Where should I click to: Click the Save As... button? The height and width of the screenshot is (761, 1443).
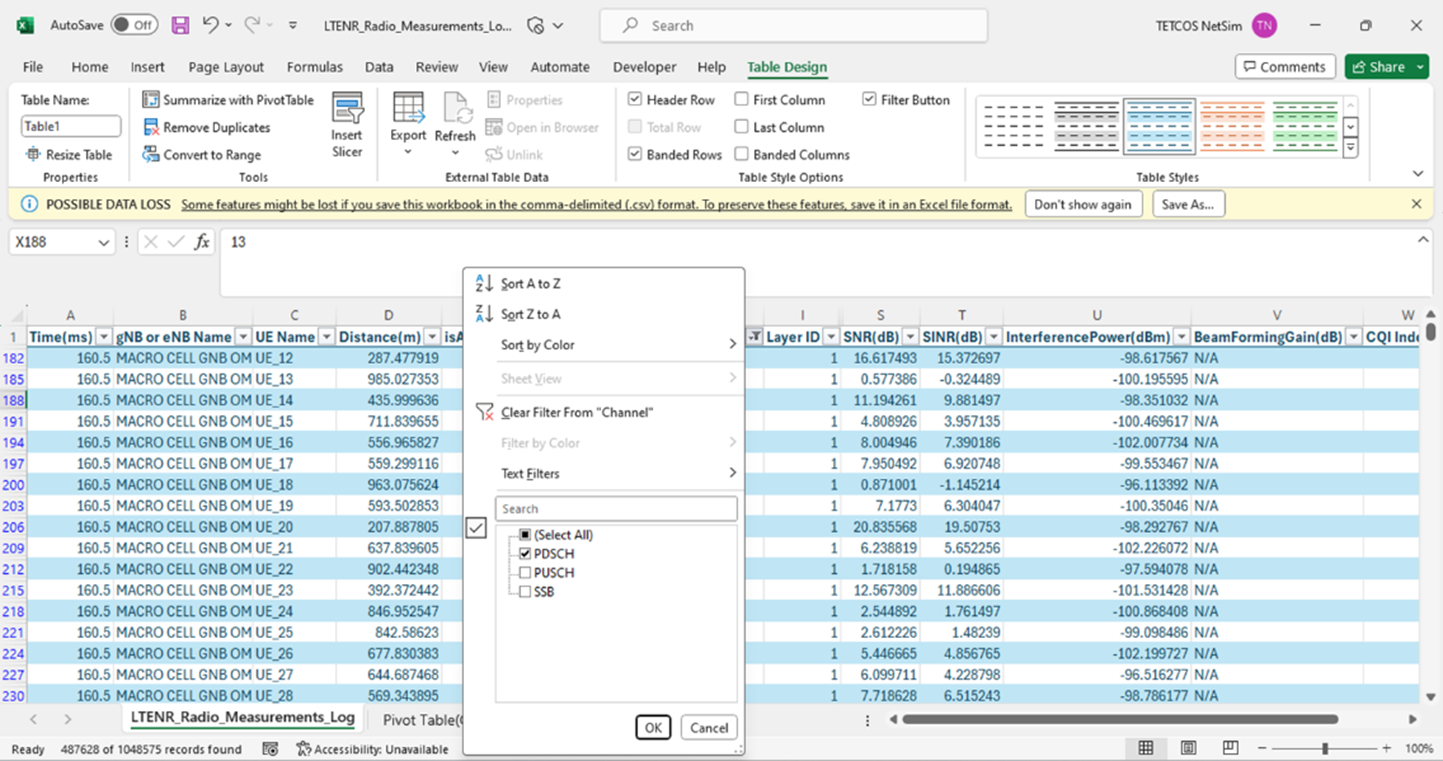(1188, 204)
